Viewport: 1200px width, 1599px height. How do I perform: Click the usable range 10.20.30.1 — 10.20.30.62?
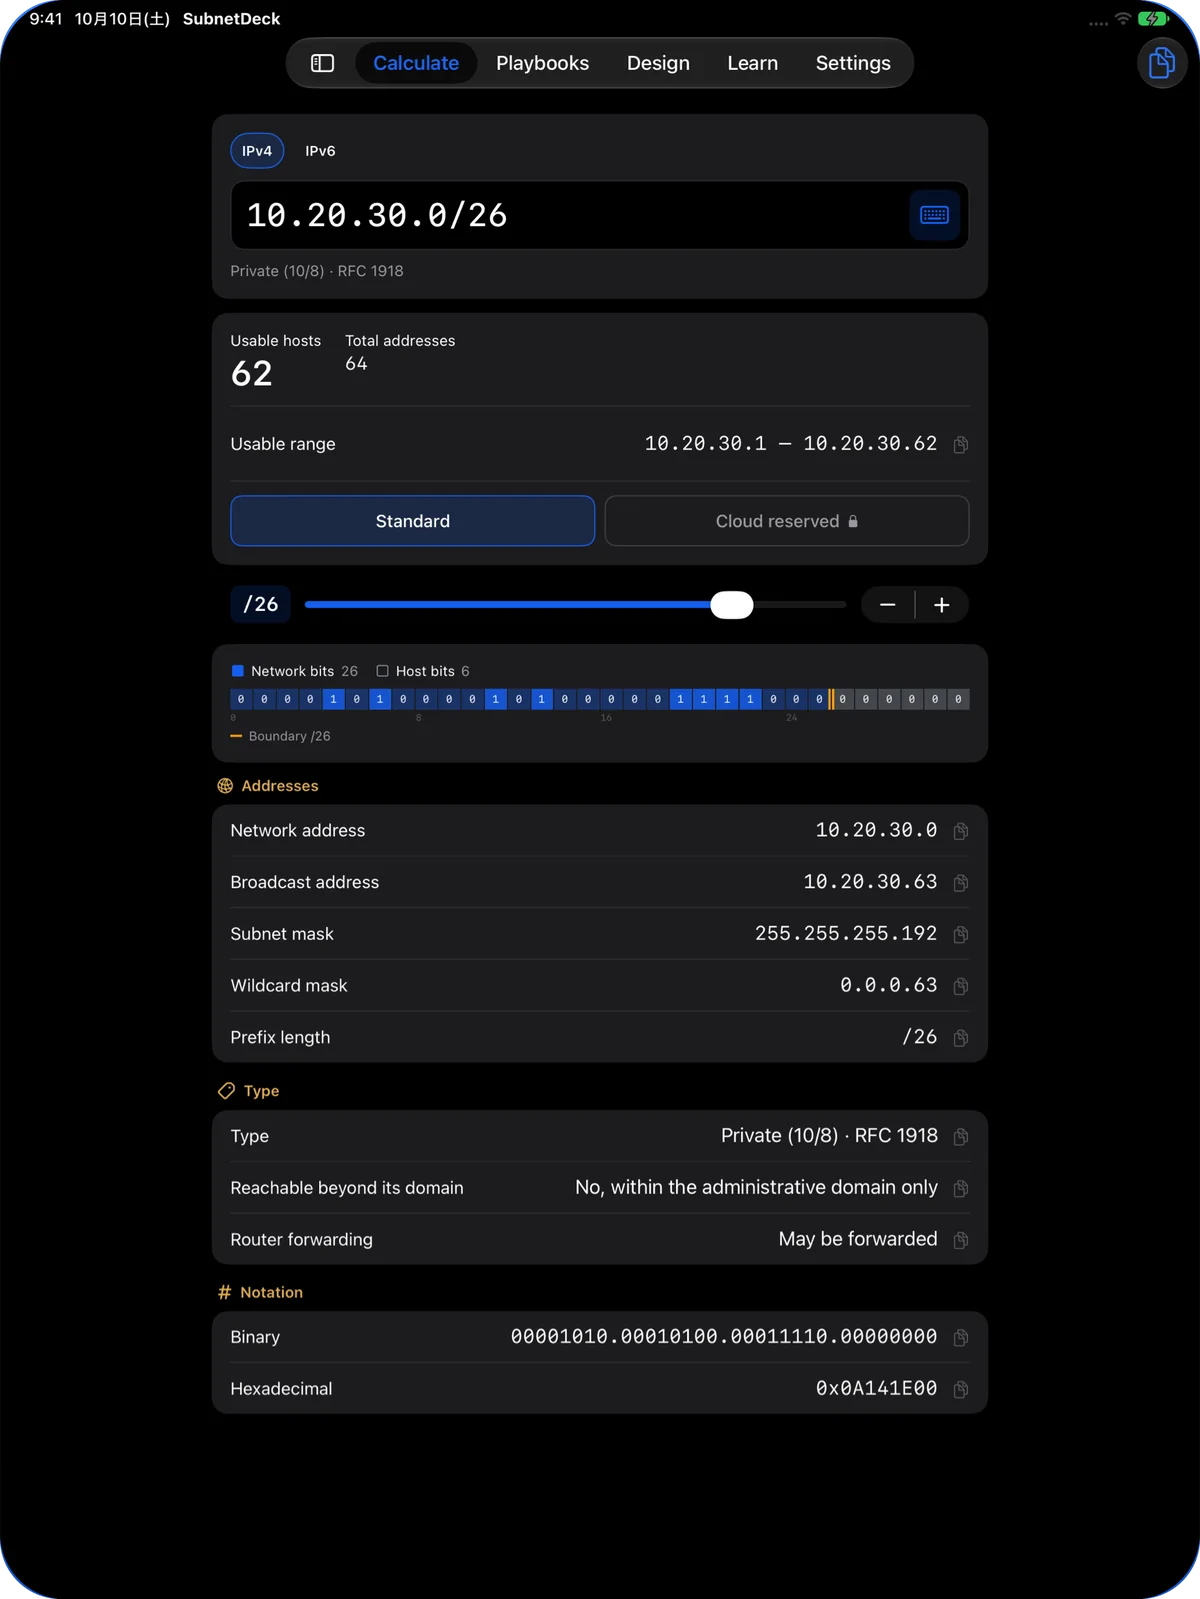click(791, 443)
